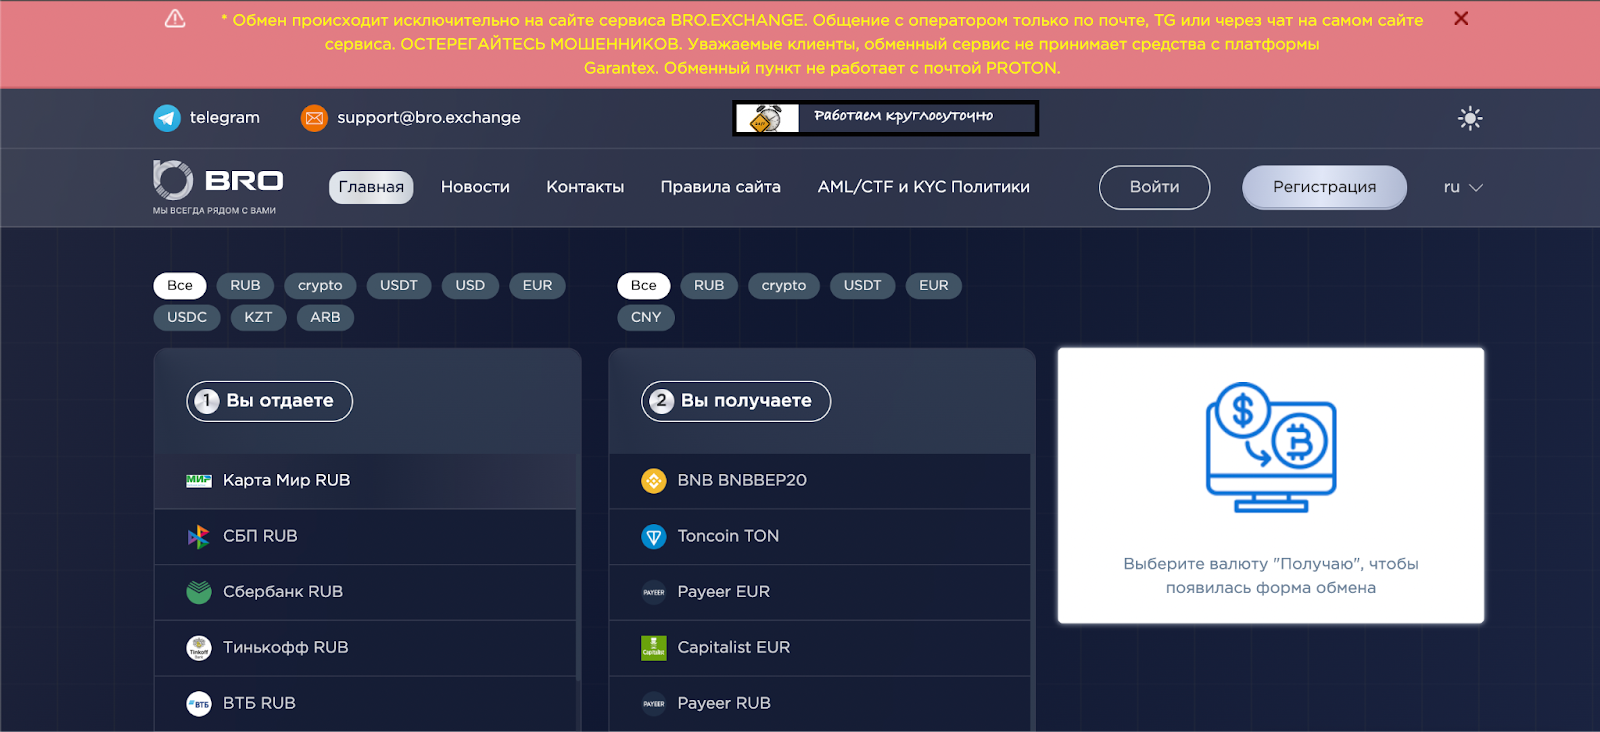Go to Главная menu item
The width and height of the screenshot is (1600, 732).
(371, 187)
